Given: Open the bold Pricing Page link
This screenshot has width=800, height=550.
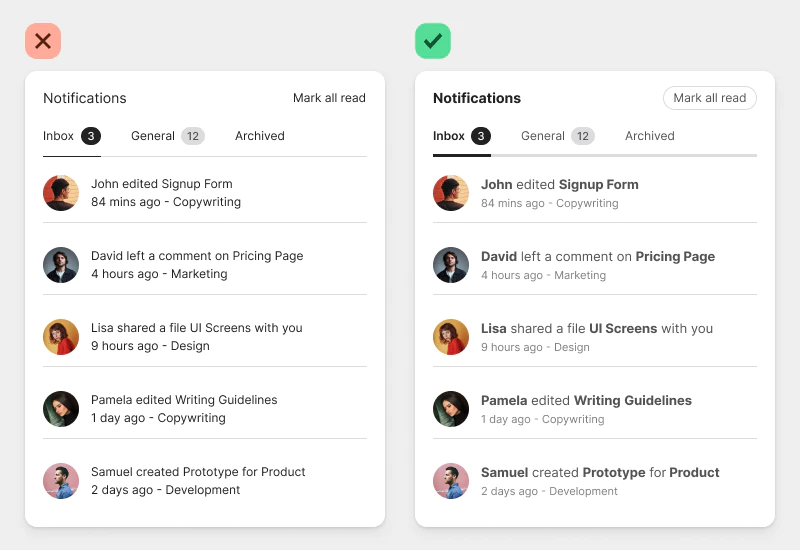Looking at the screenshot, I should pos(675,256).
